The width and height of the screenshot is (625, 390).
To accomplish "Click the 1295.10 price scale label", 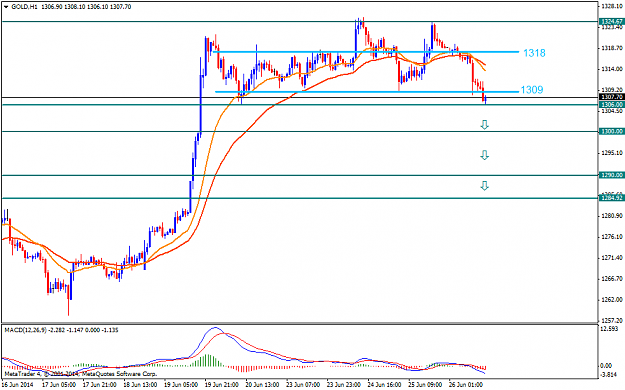I will click(x=612, y=153).
